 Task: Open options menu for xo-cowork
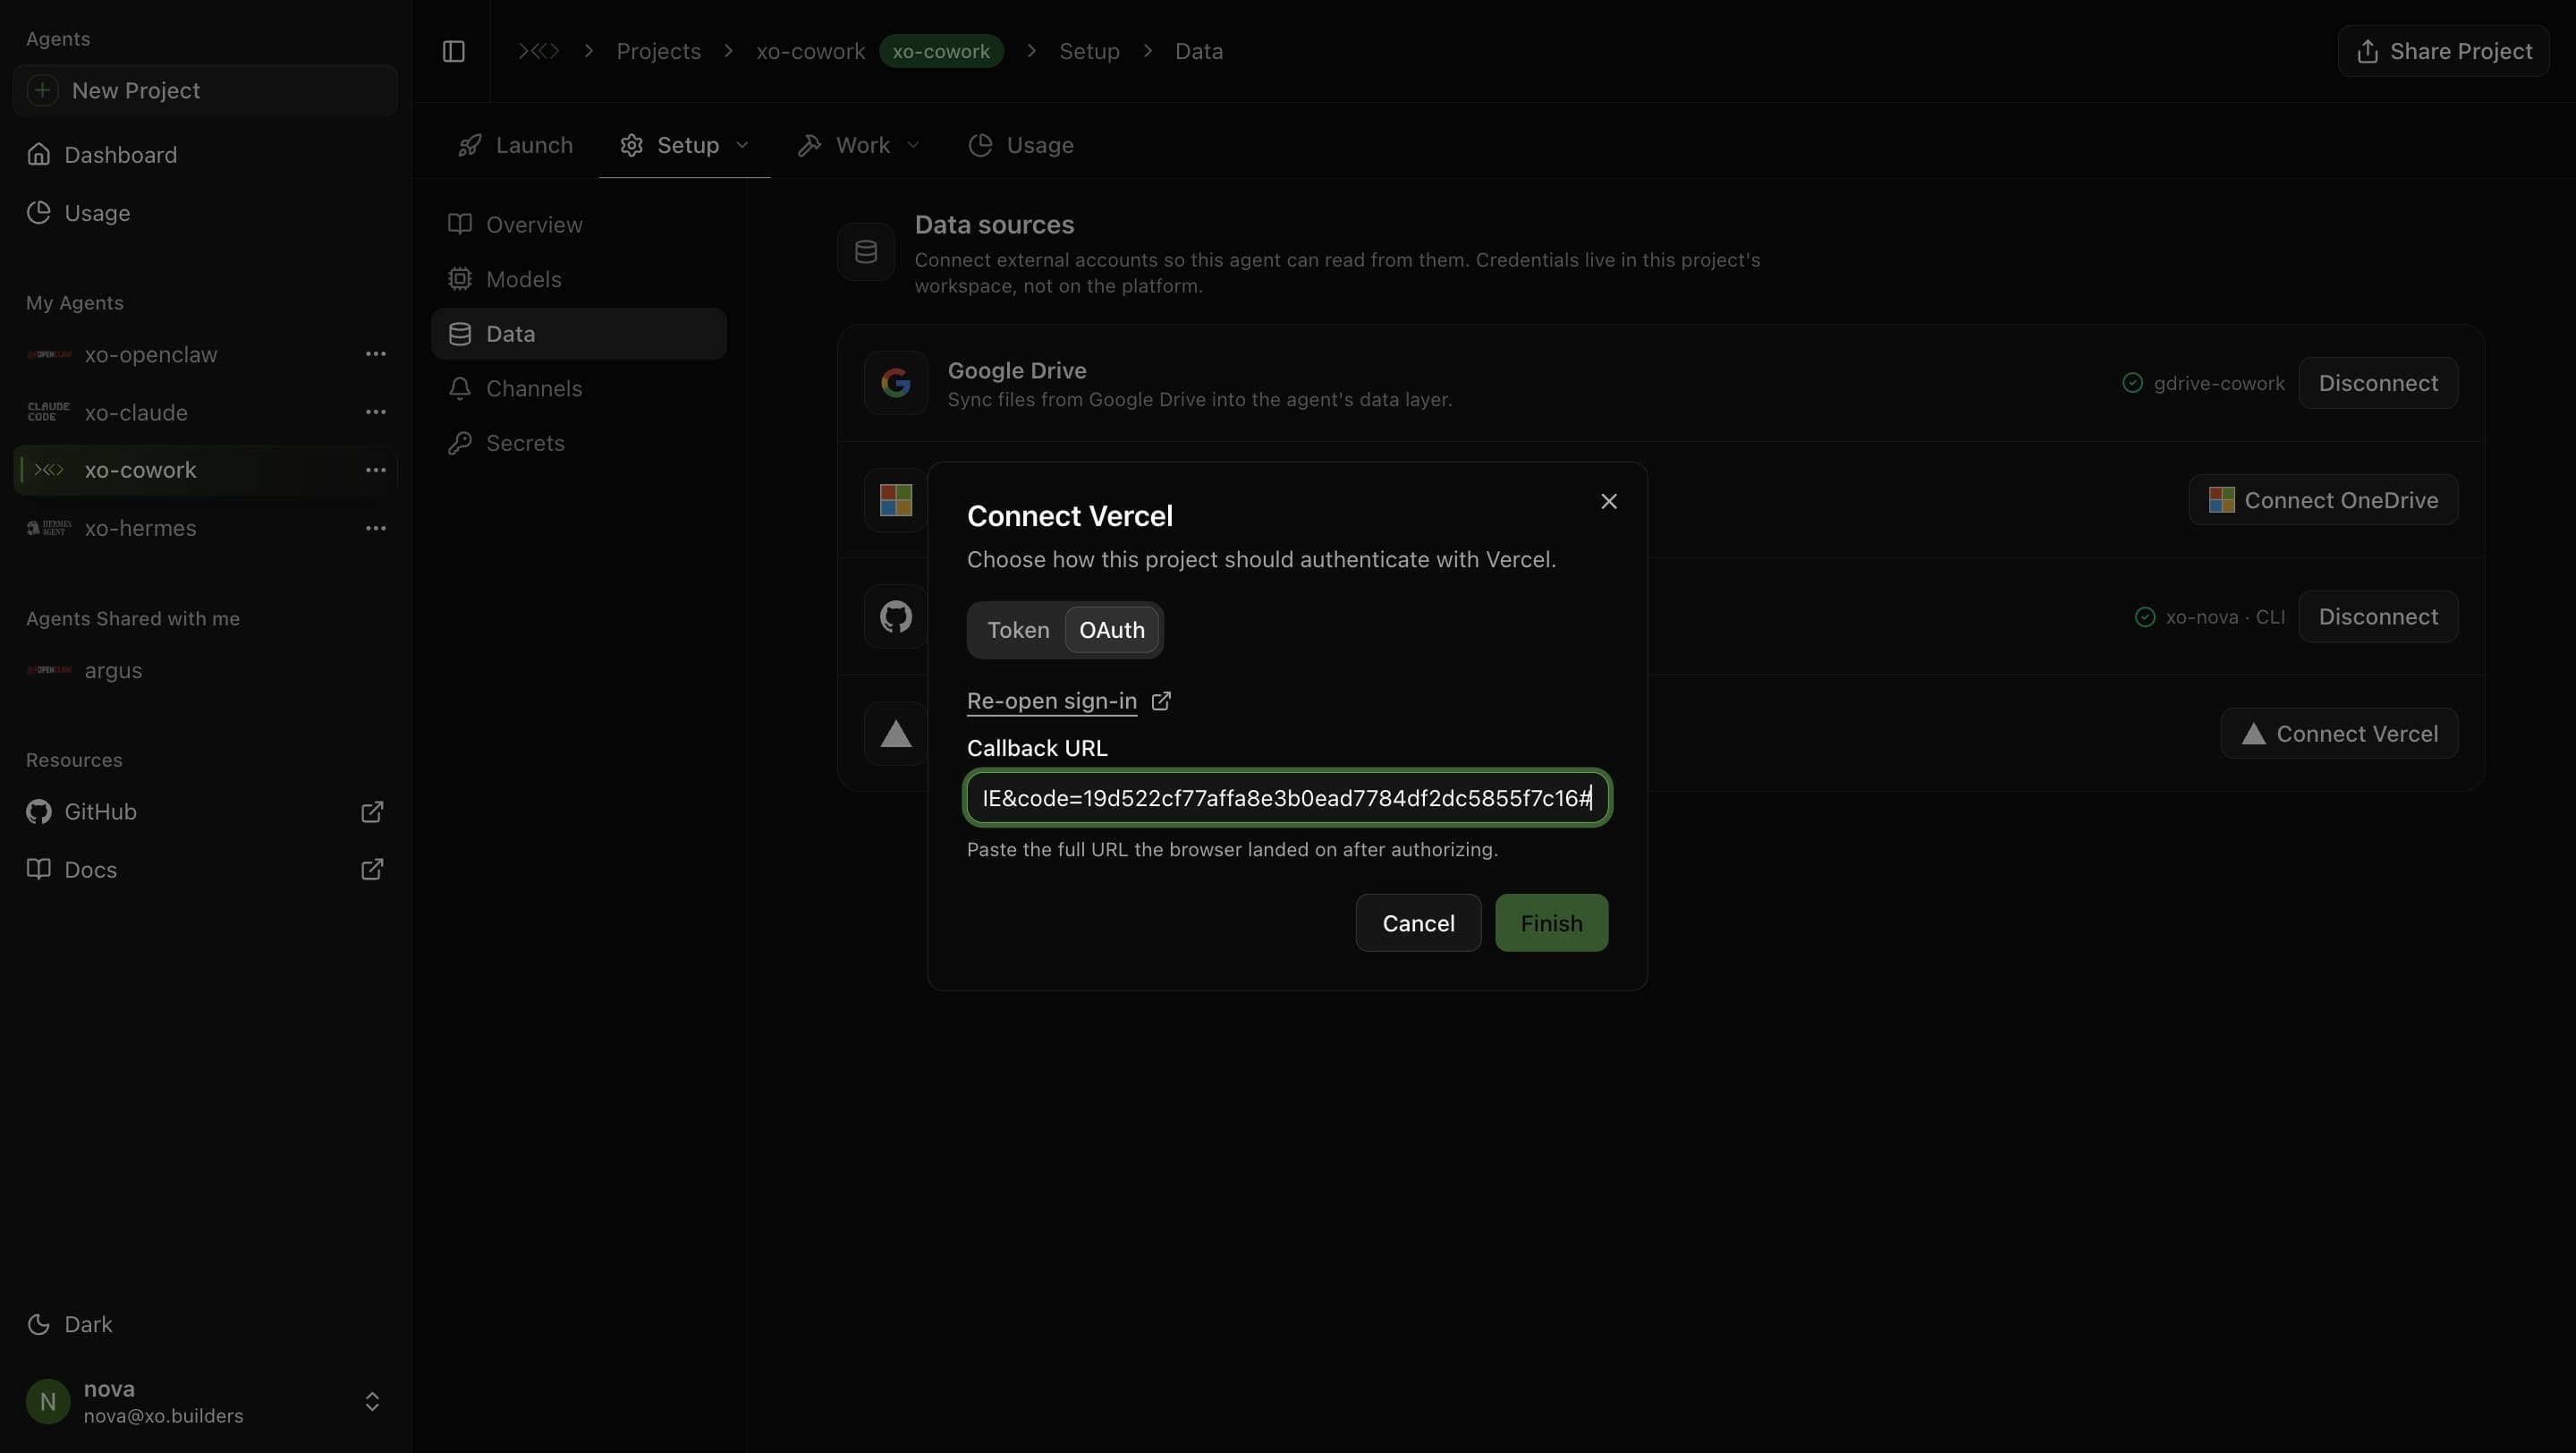tap(375, 470)
